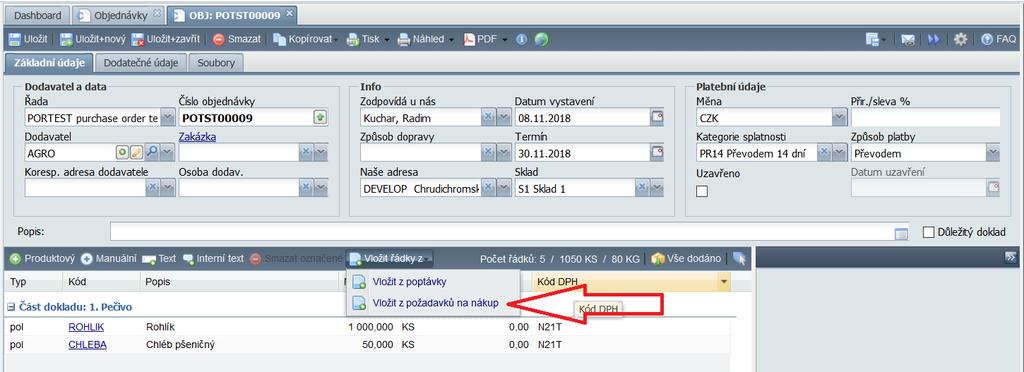Click Uložit+zavřít to save and close
This screenshot has height=372, width=1024.
pyautogui.click(x=165, y=39)
